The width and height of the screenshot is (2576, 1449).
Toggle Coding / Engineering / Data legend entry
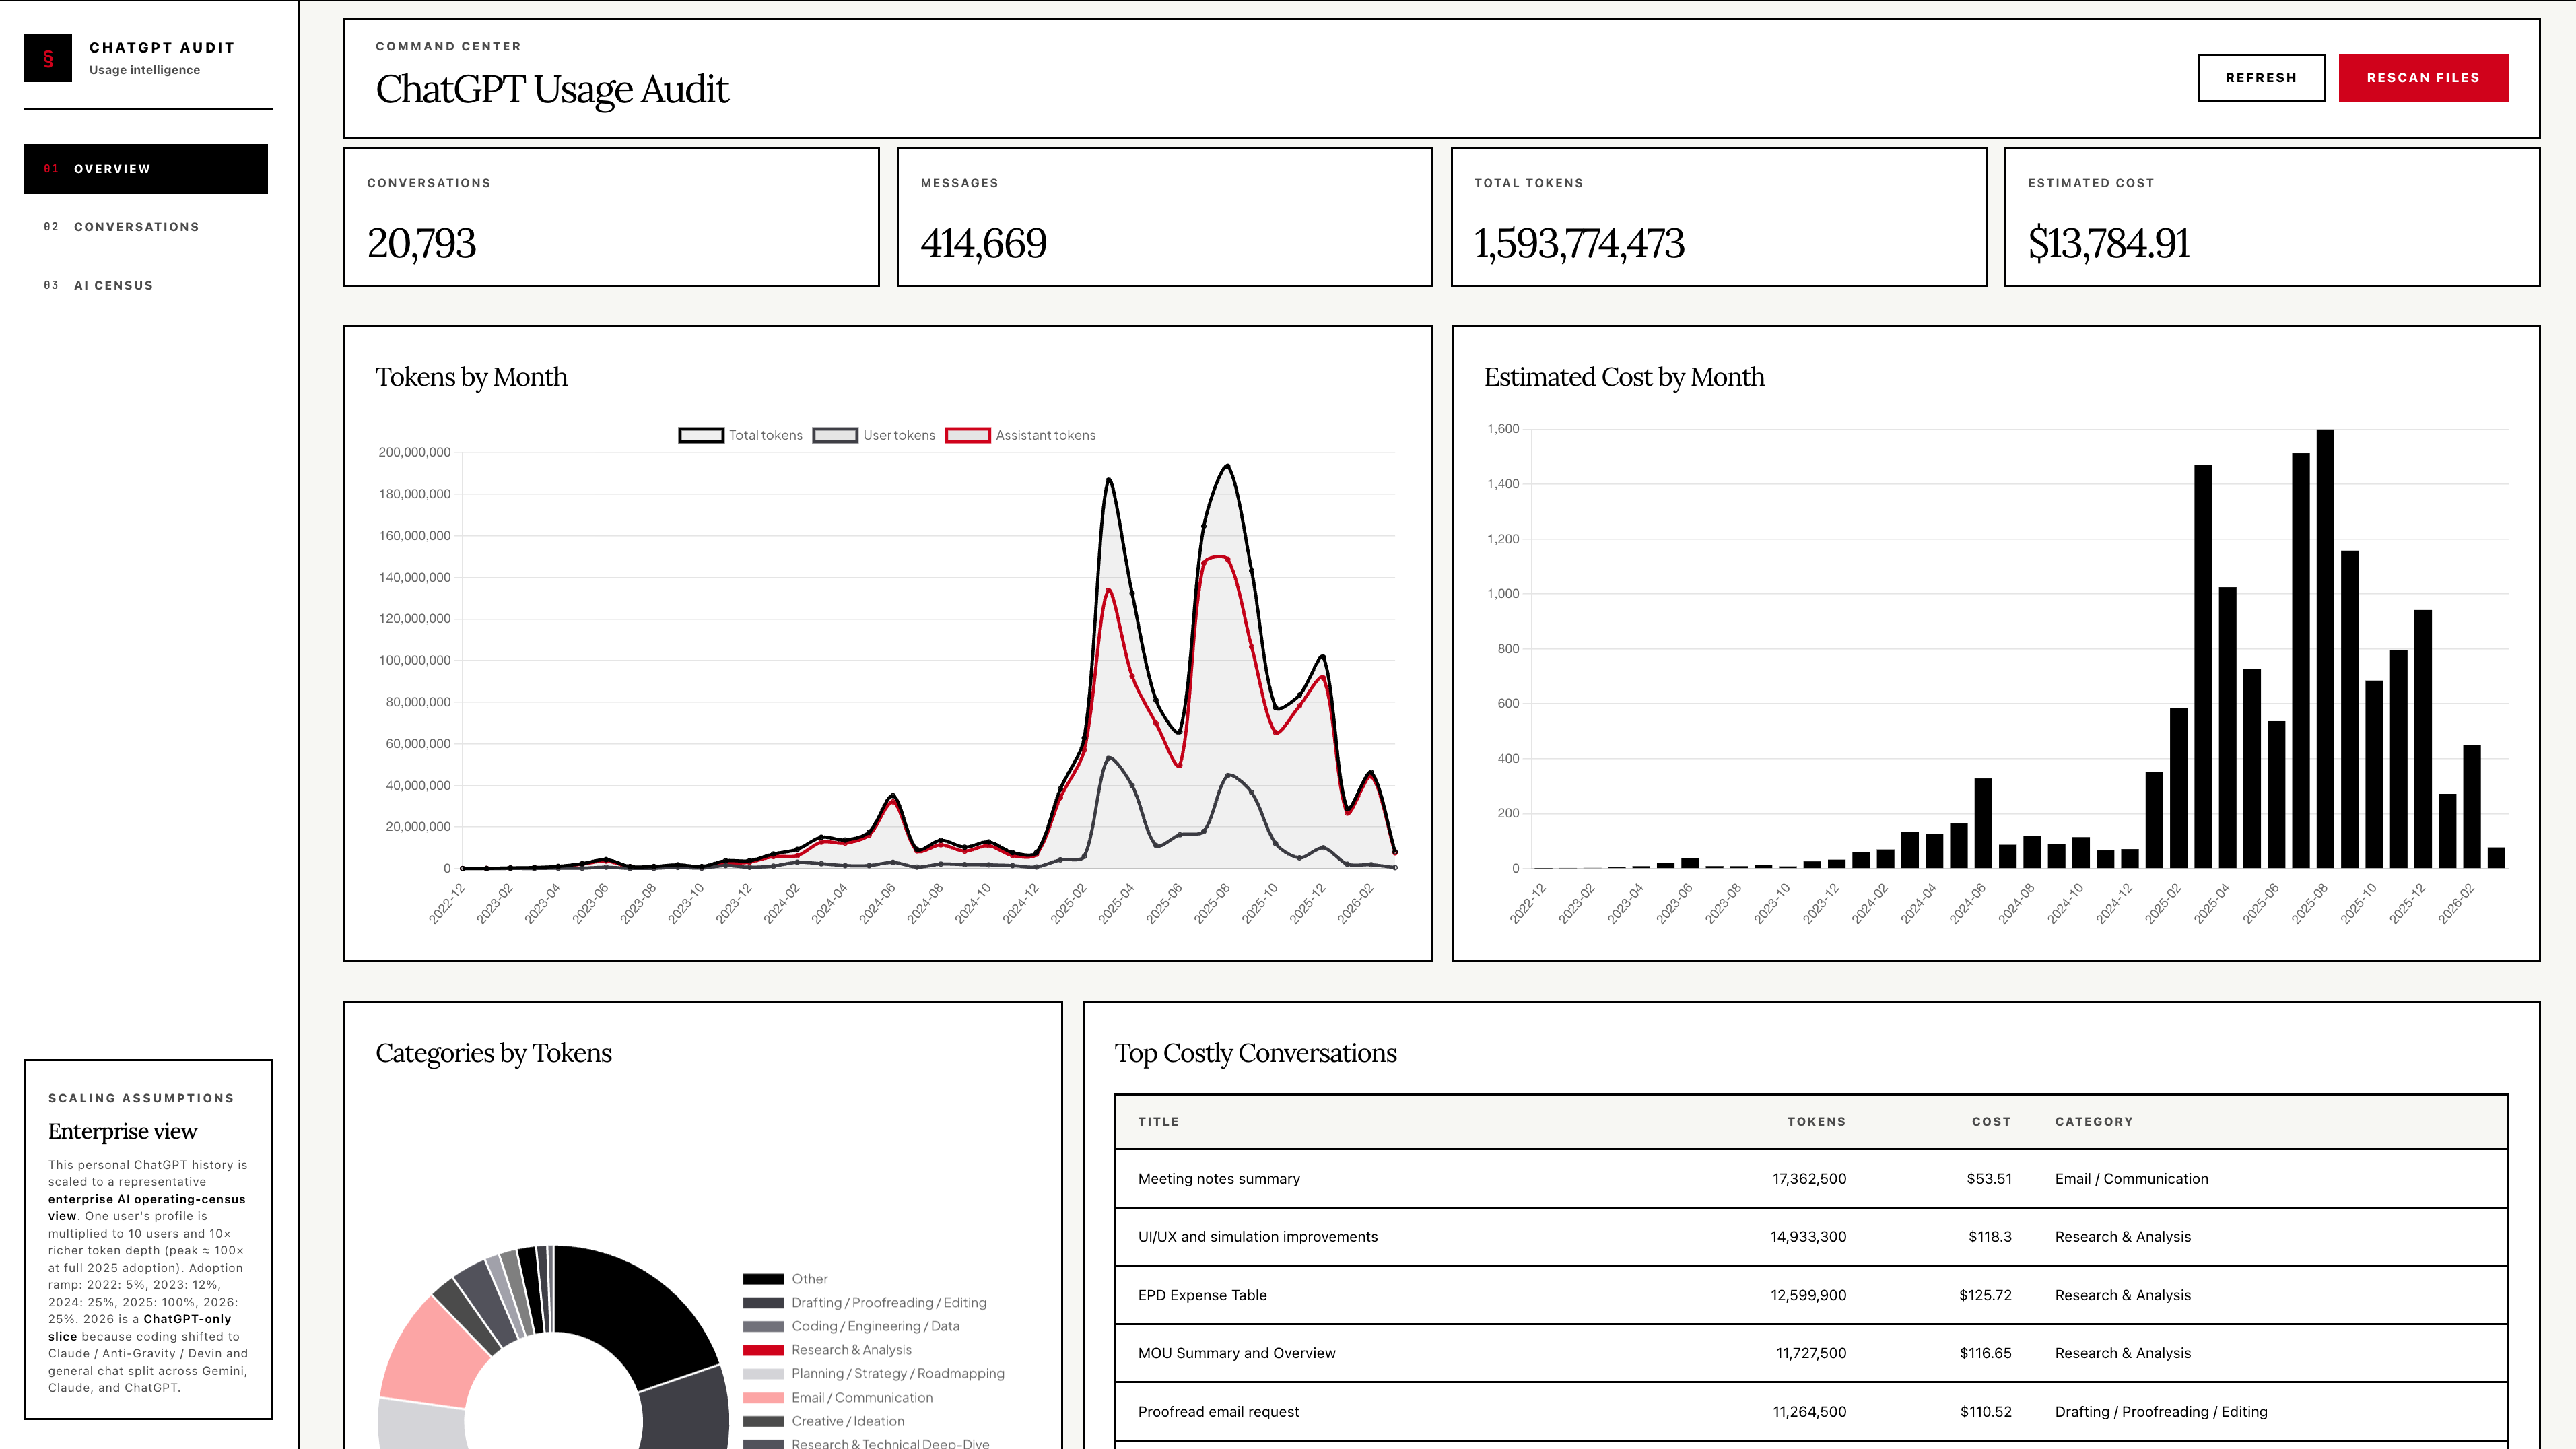tap(851, 1326)
